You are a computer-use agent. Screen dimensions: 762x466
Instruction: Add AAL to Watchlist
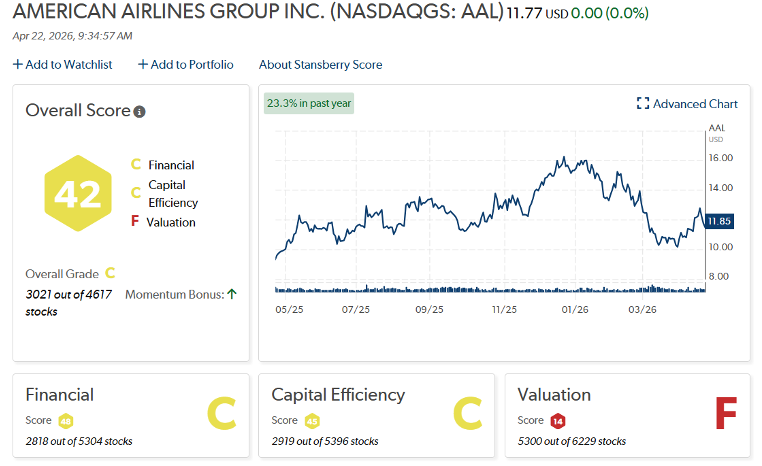click(62, 65)
